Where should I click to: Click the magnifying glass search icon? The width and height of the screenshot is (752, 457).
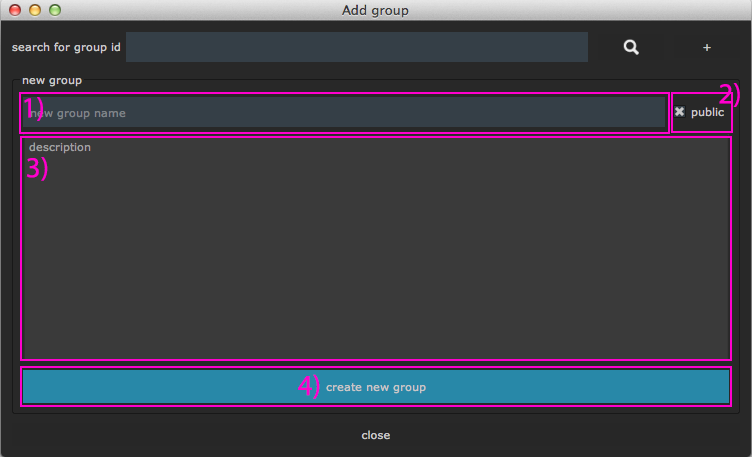[630, 47]
